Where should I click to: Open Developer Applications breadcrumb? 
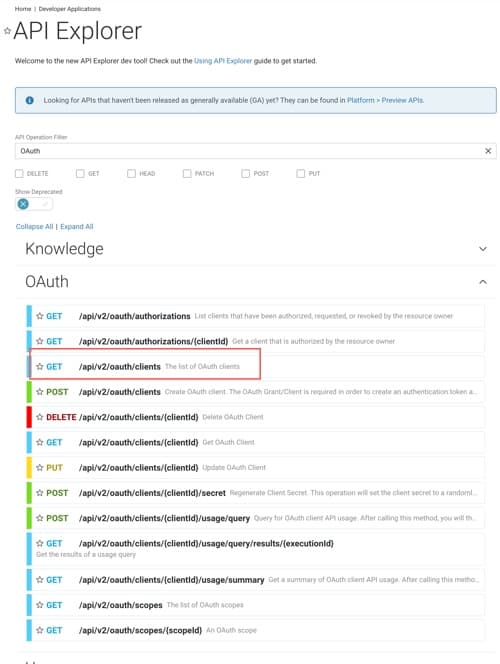tap(69, 9)
